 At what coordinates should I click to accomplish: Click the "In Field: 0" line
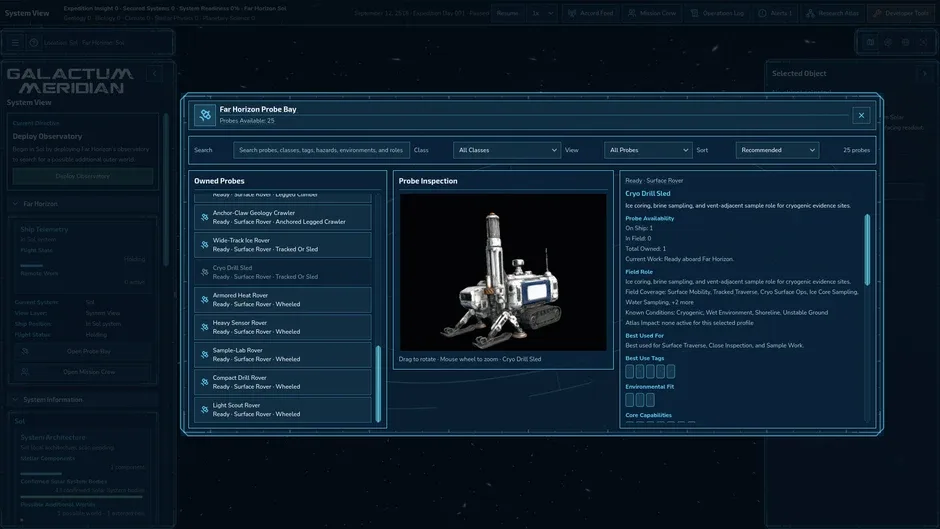[x=638, y=238]
